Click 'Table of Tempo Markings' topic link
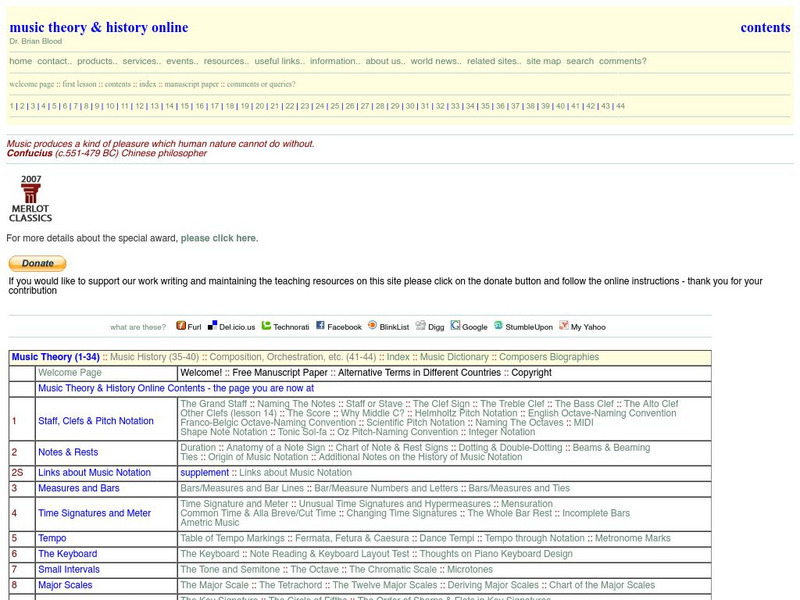 click(x=232, y=538)
